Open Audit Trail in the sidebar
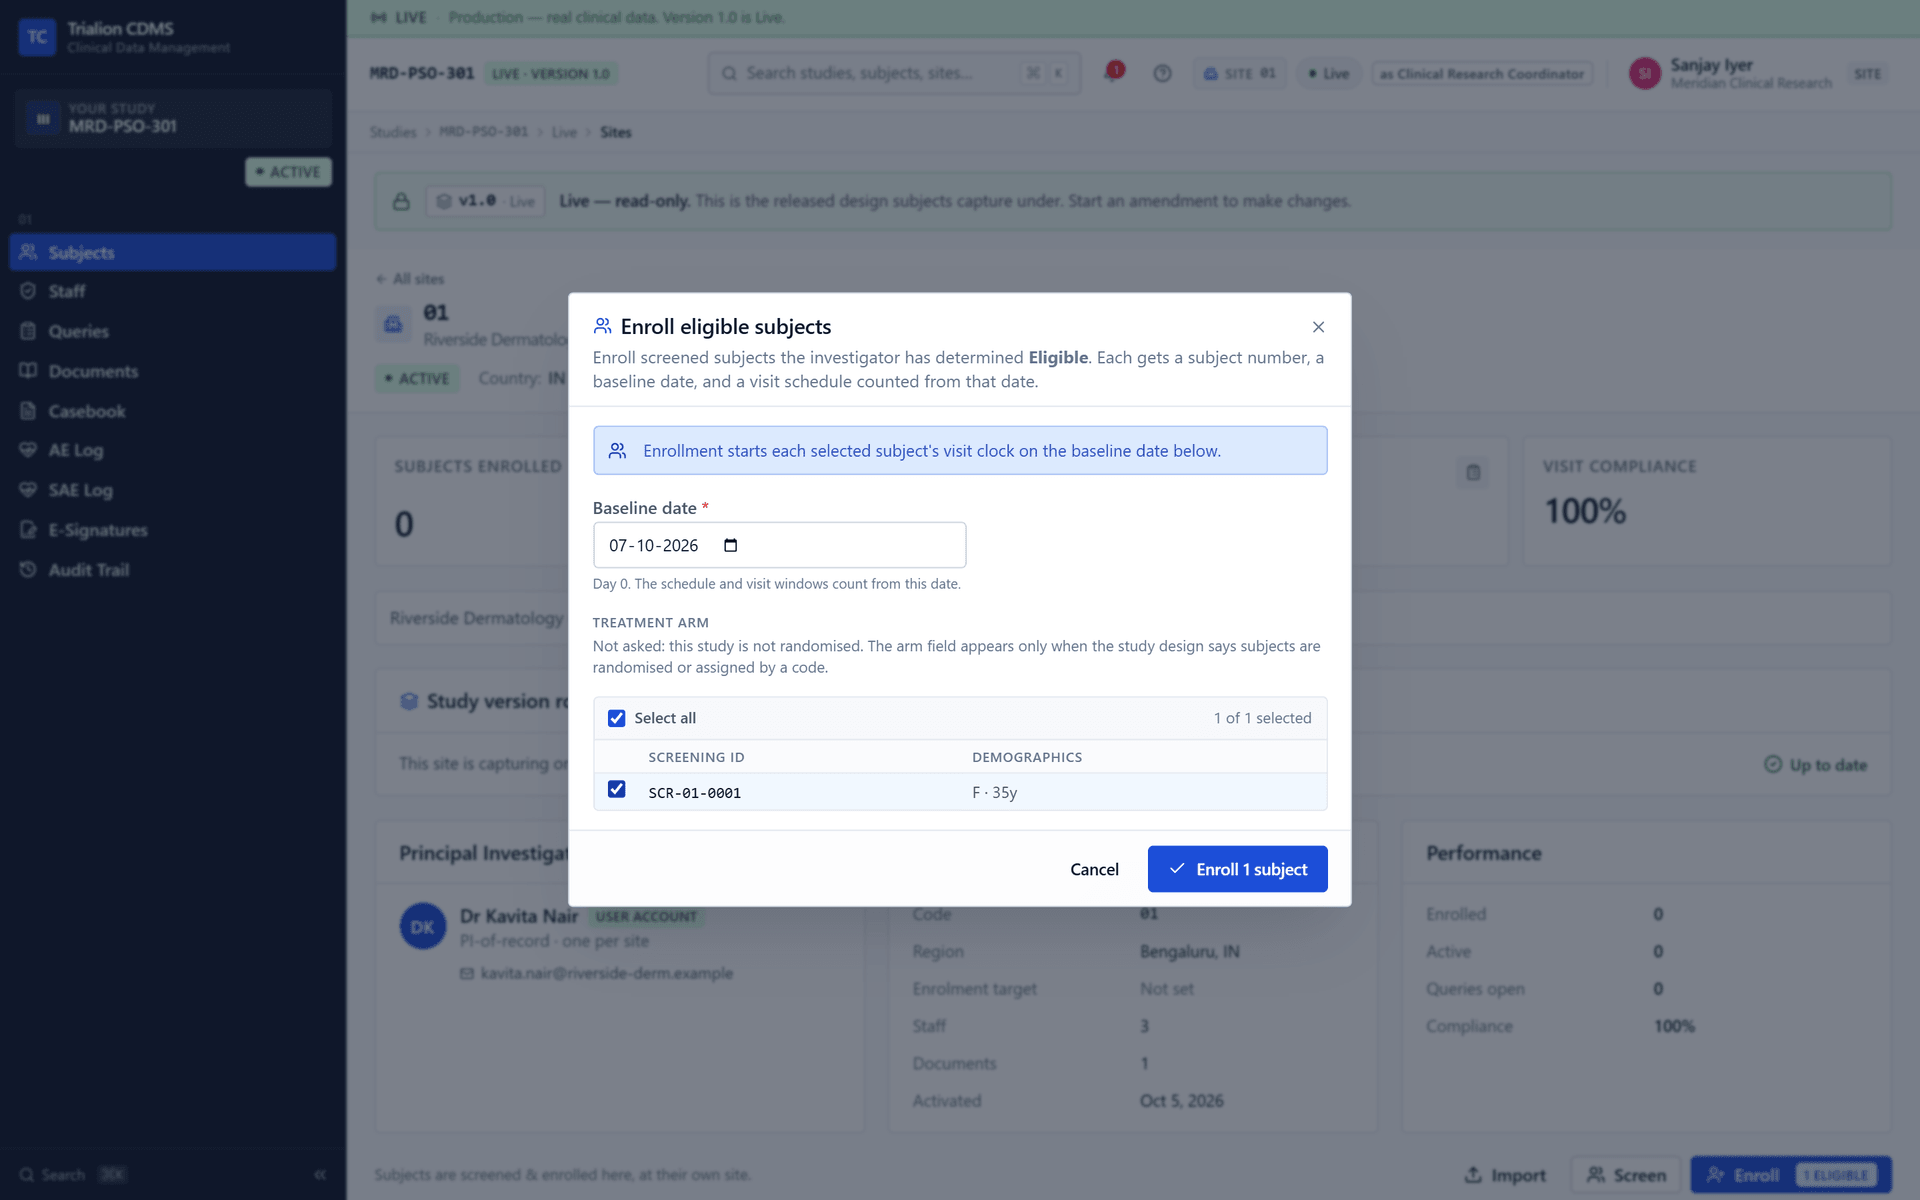 172,570
